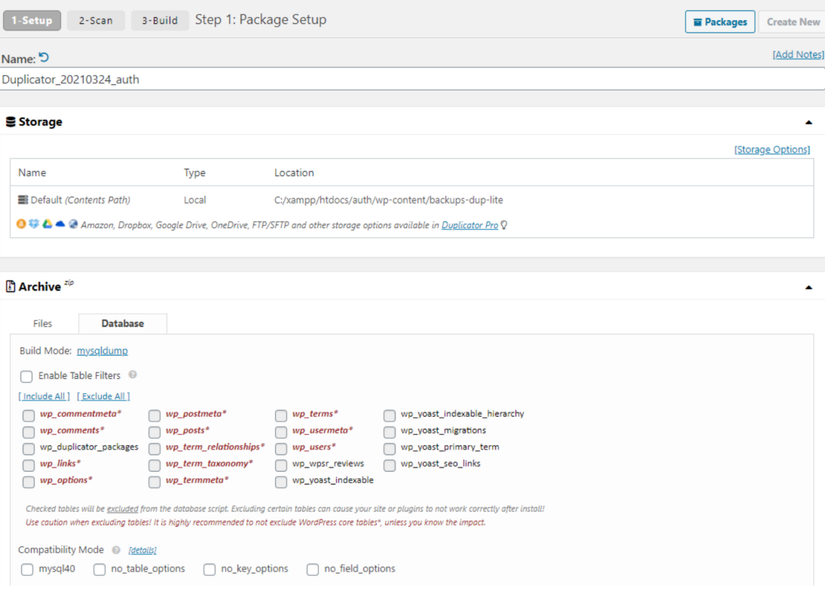Click the Create New button

coord(793,22)
